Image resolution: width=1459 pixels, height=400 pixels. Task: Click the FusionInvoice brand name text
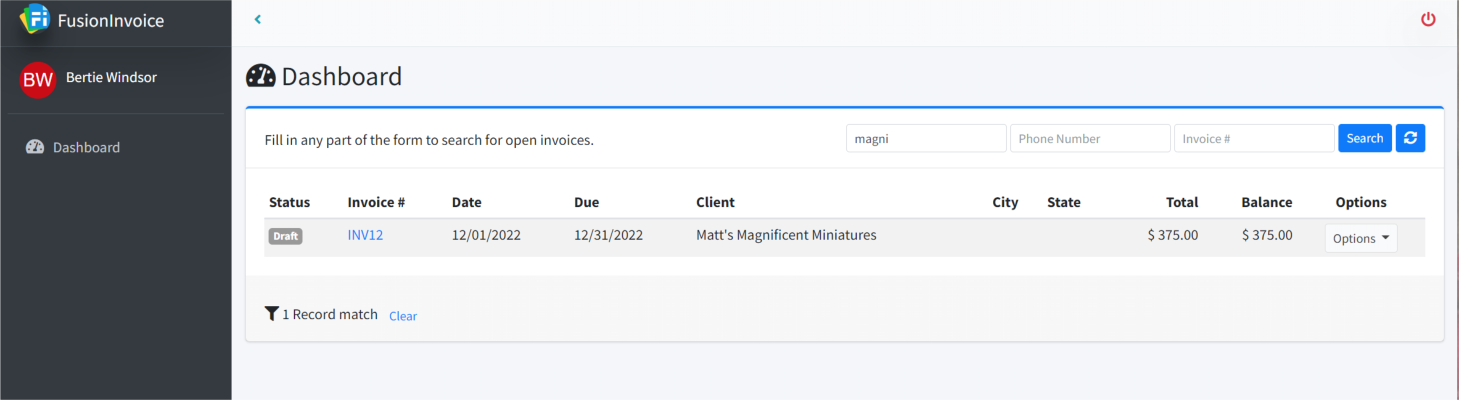click(111, 20)
